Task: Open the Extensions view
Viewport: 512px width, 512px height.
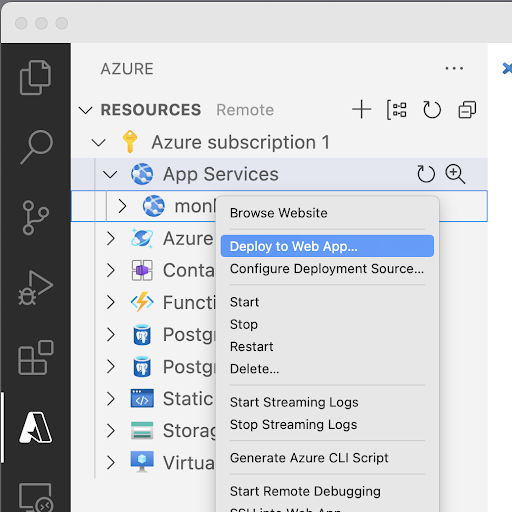Action: pos(36,358)
